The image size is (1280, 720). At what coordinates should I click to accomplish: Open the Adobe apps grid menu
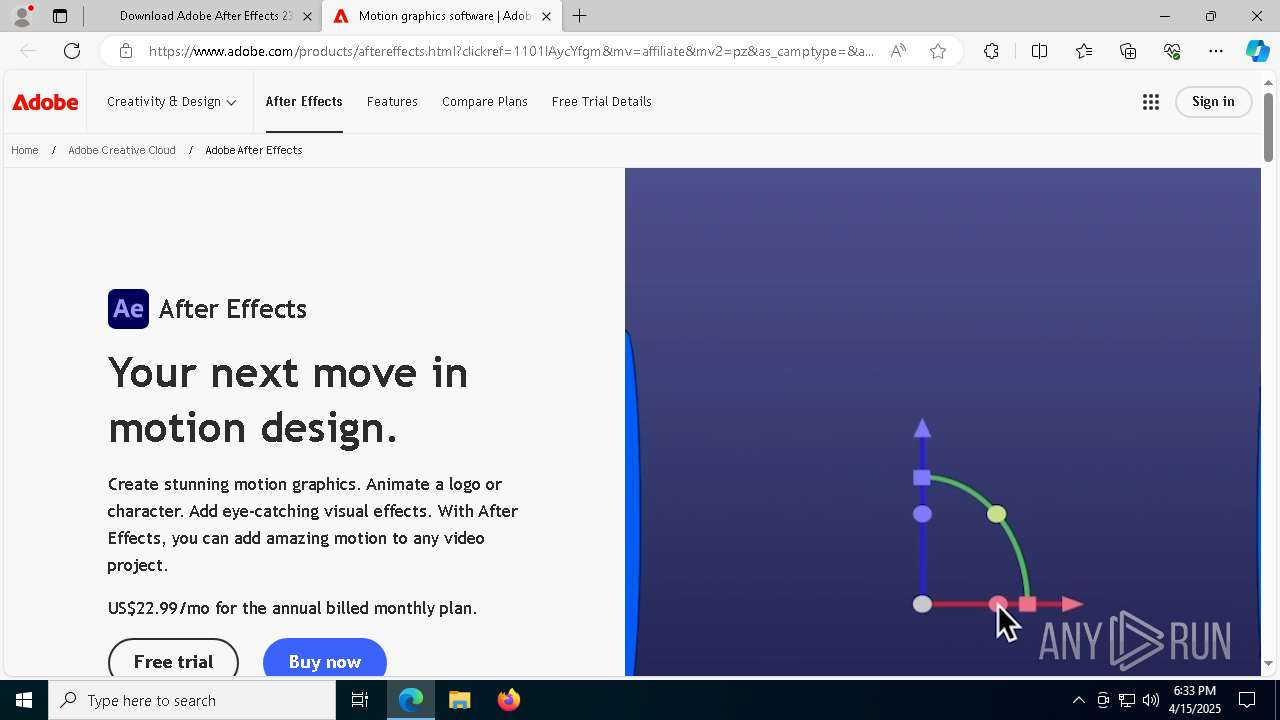click(1151, 102)
